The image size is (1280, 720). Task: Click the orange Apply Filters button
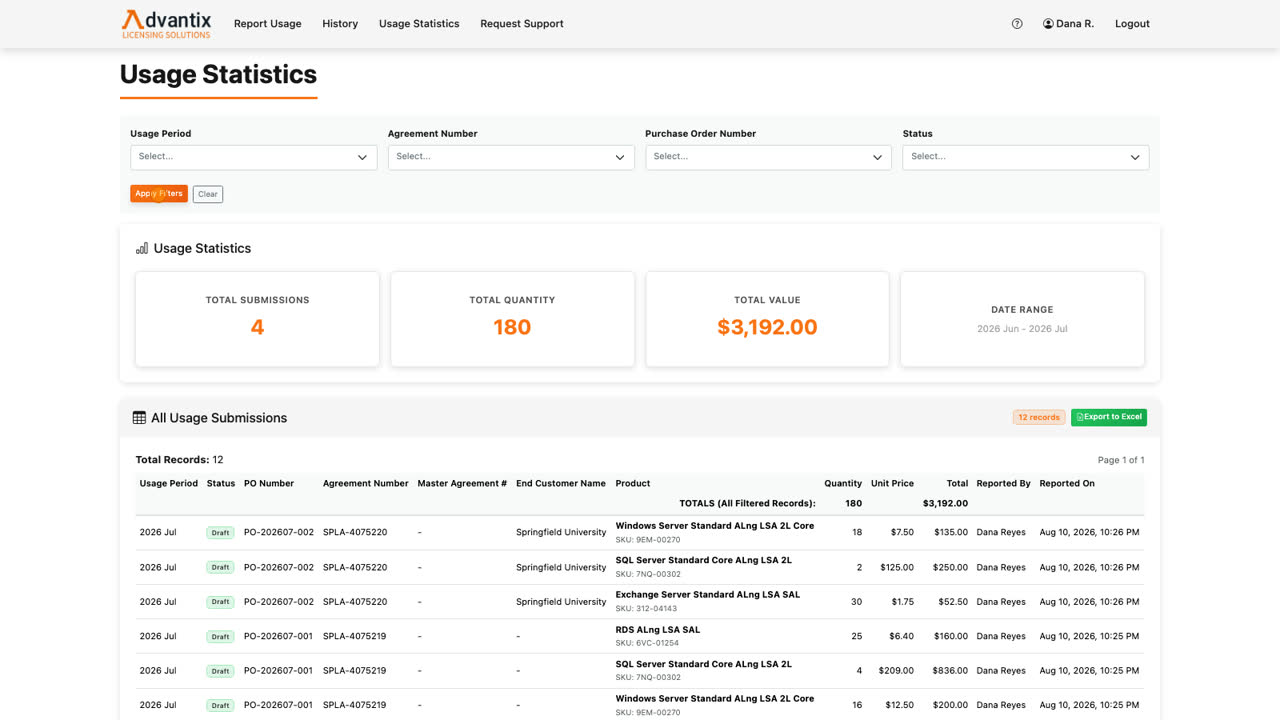click(159, 194)
